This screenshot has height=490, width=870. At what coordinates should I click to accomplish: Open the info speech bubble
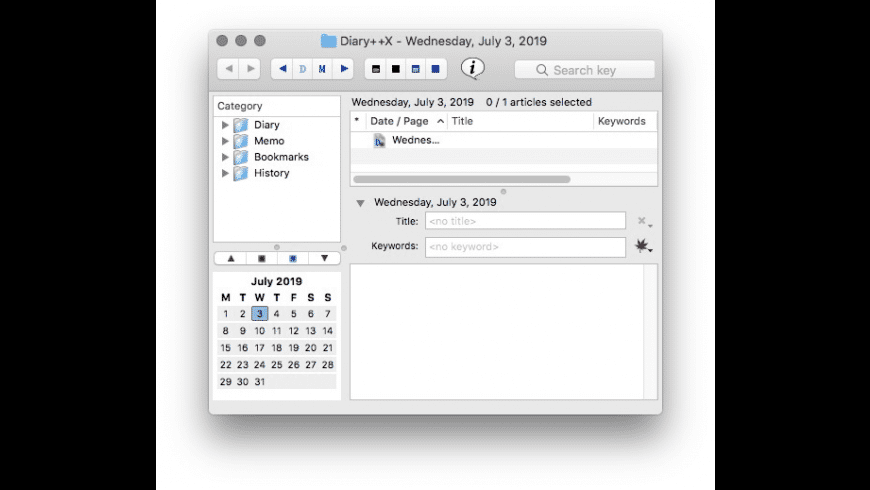pos(472,68)
